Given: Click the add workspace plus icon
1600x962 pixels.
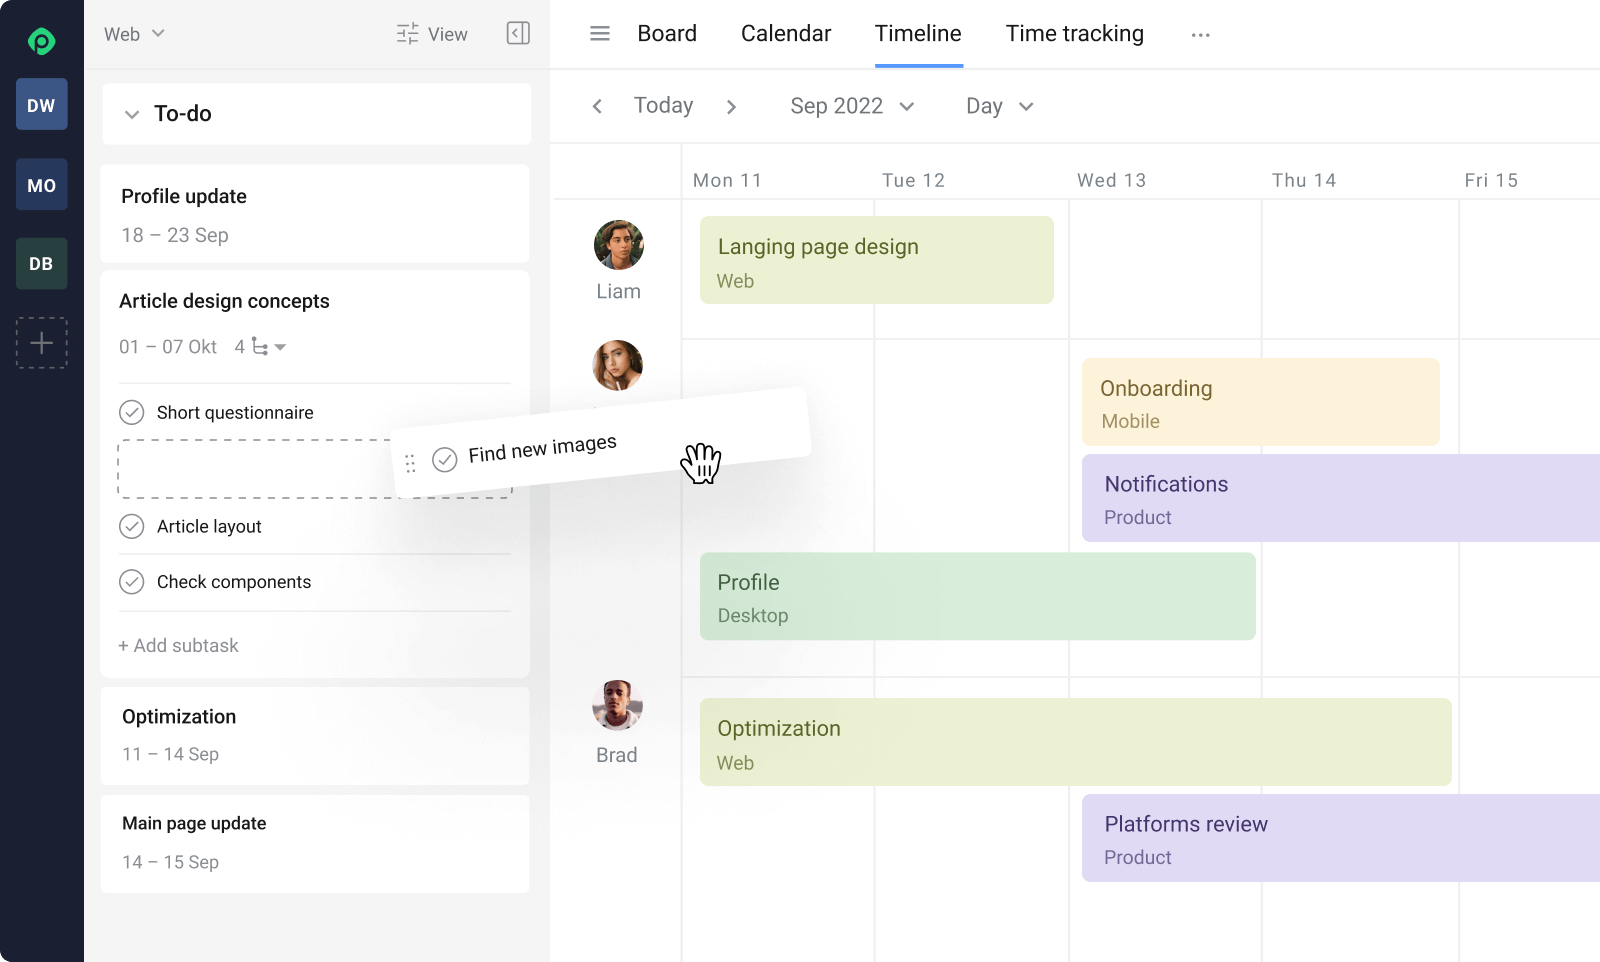Looking at the screenshot, I should tap(41, 343).
